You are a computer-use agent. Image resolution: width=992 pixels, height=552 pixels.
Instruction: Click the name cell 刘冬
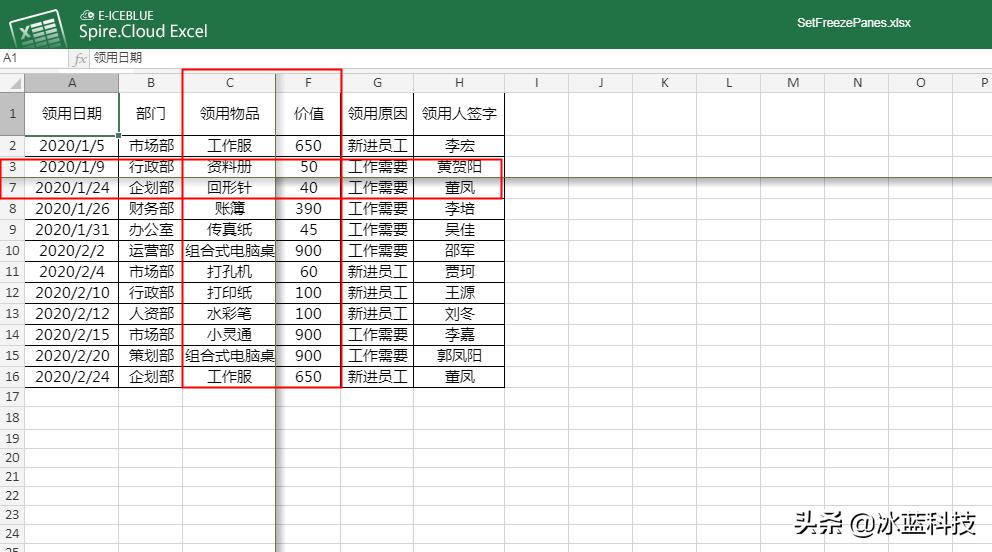pyautogui.click(x=459, y=314)
